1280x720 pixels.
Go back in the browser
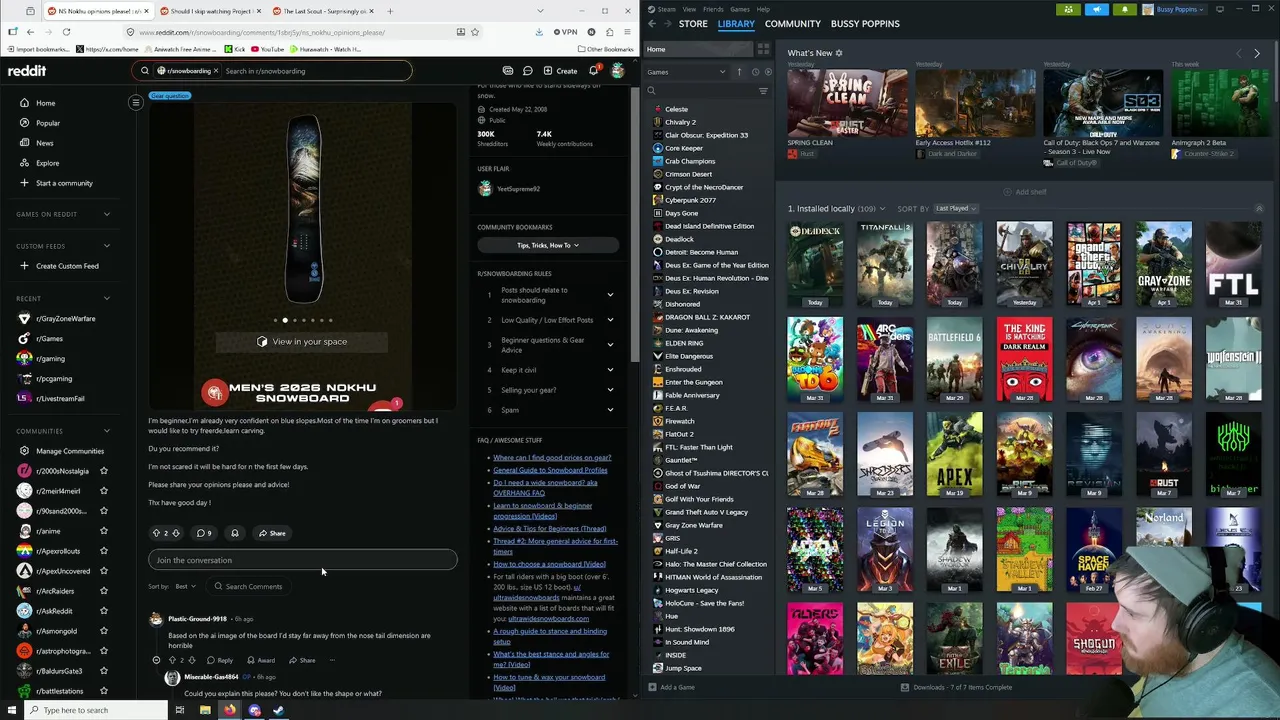[28, 31]
